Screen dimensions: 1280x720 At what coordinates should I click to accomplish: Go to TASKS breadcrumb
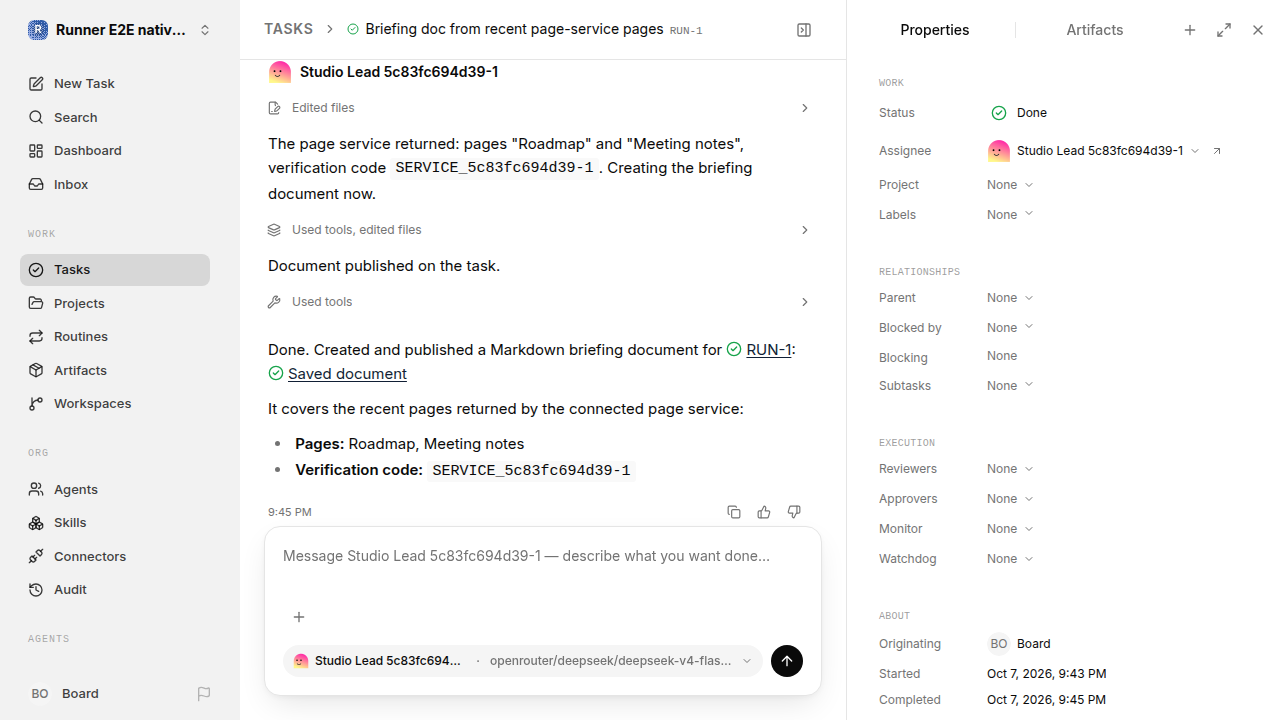pyautogui.click(x=288, y=29)
